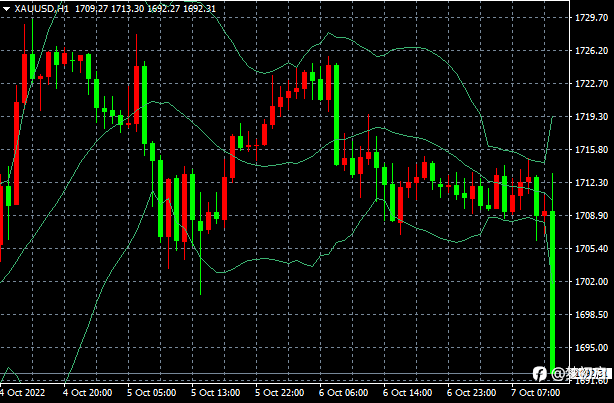This screenshot has height=403, width=614.
Task: Select the 1708.90 price label
Action: pos(591,215)
